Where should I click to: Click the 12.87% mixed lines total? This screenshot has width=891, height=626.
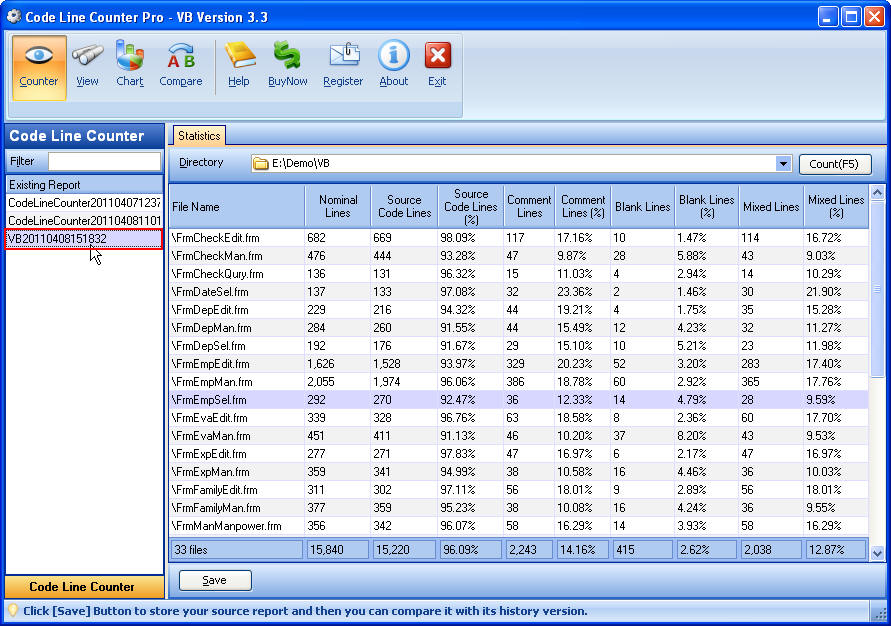[836, 550]
